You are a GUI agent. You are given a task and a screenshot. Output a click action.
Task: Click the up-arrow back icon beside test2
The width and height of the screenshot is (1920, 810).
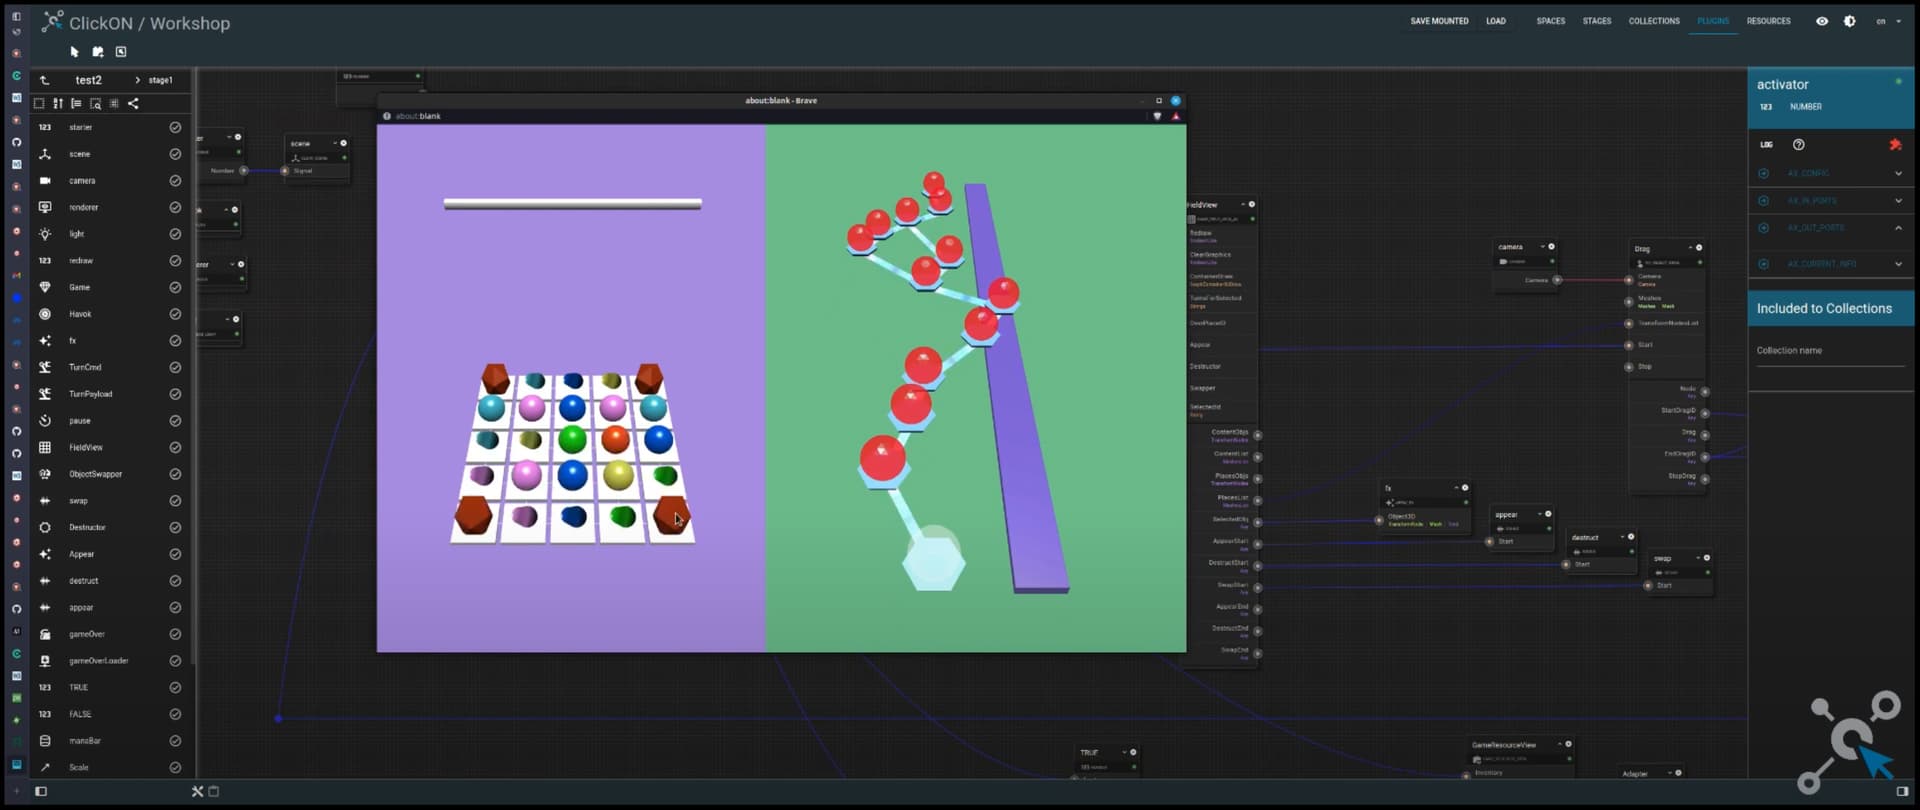point(44,80)
